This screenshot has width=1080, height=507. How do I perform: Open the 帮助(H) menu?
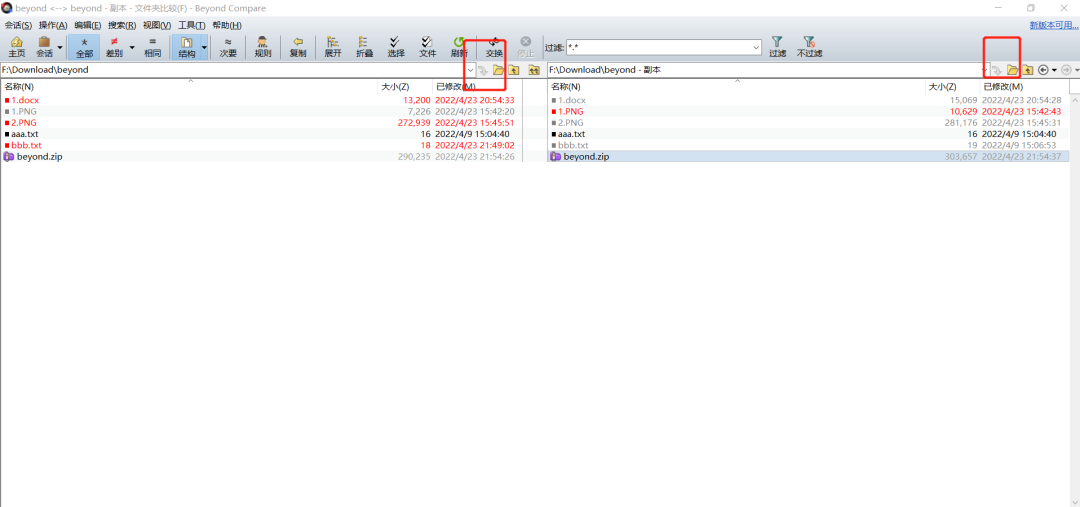pos(227,25)
